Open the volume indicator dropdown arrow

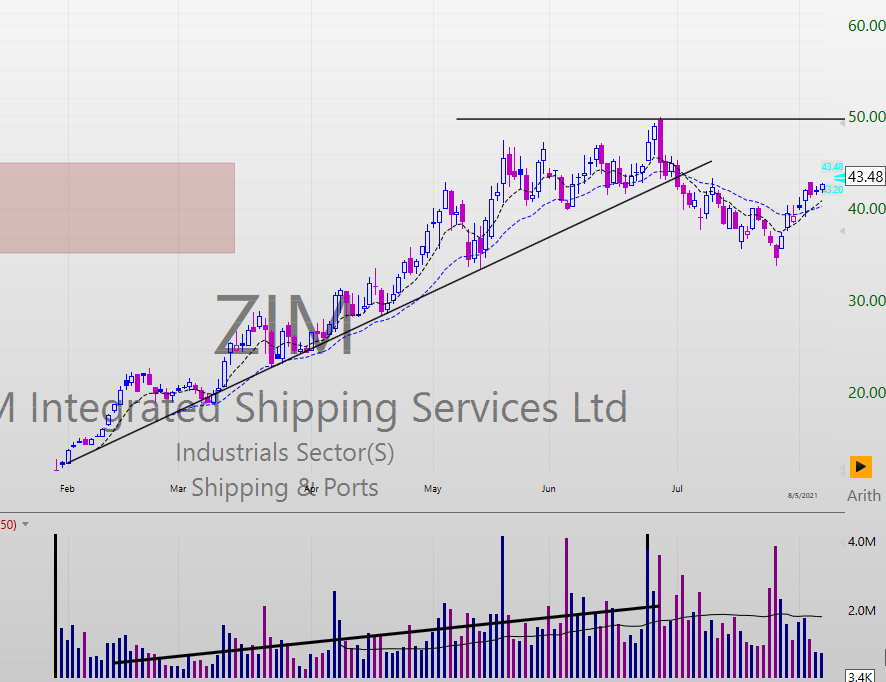click(x=25, y=525)
